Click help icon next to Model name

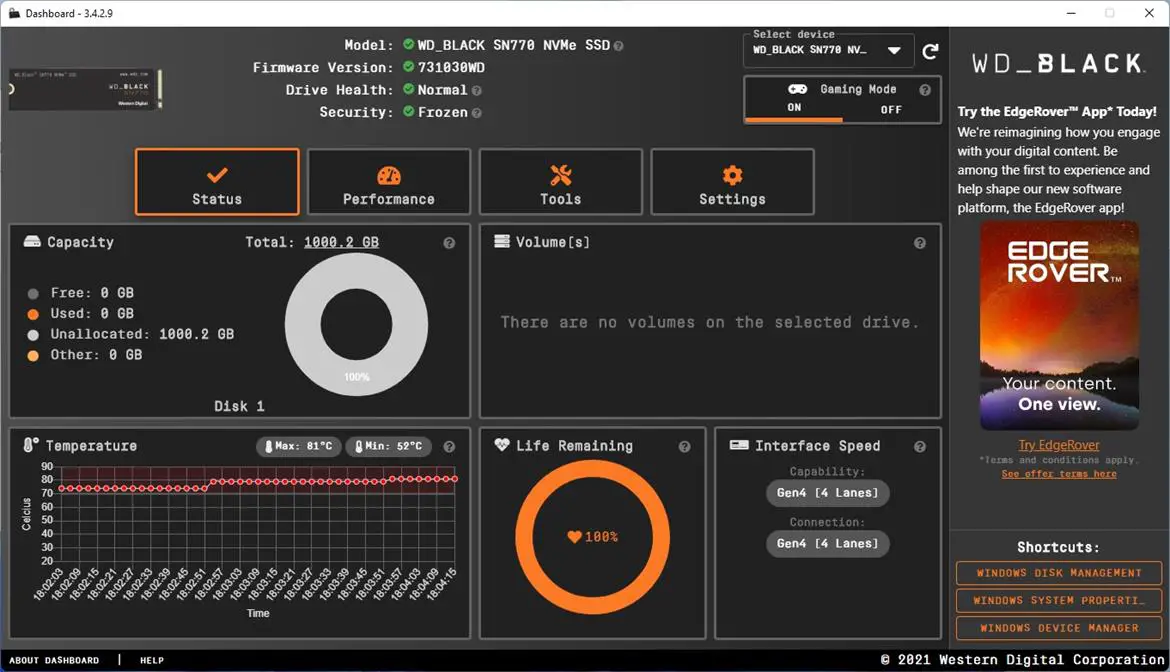click(618, 46)
